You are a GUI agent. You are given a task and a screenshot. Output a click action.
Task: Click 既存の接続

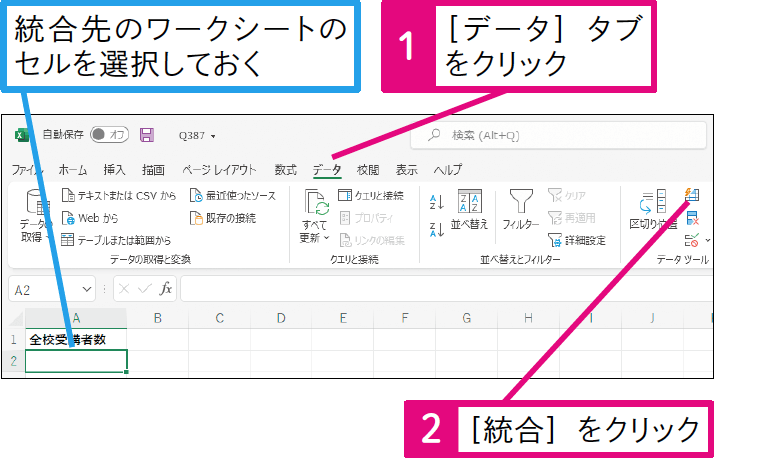(x=223, y=218)
